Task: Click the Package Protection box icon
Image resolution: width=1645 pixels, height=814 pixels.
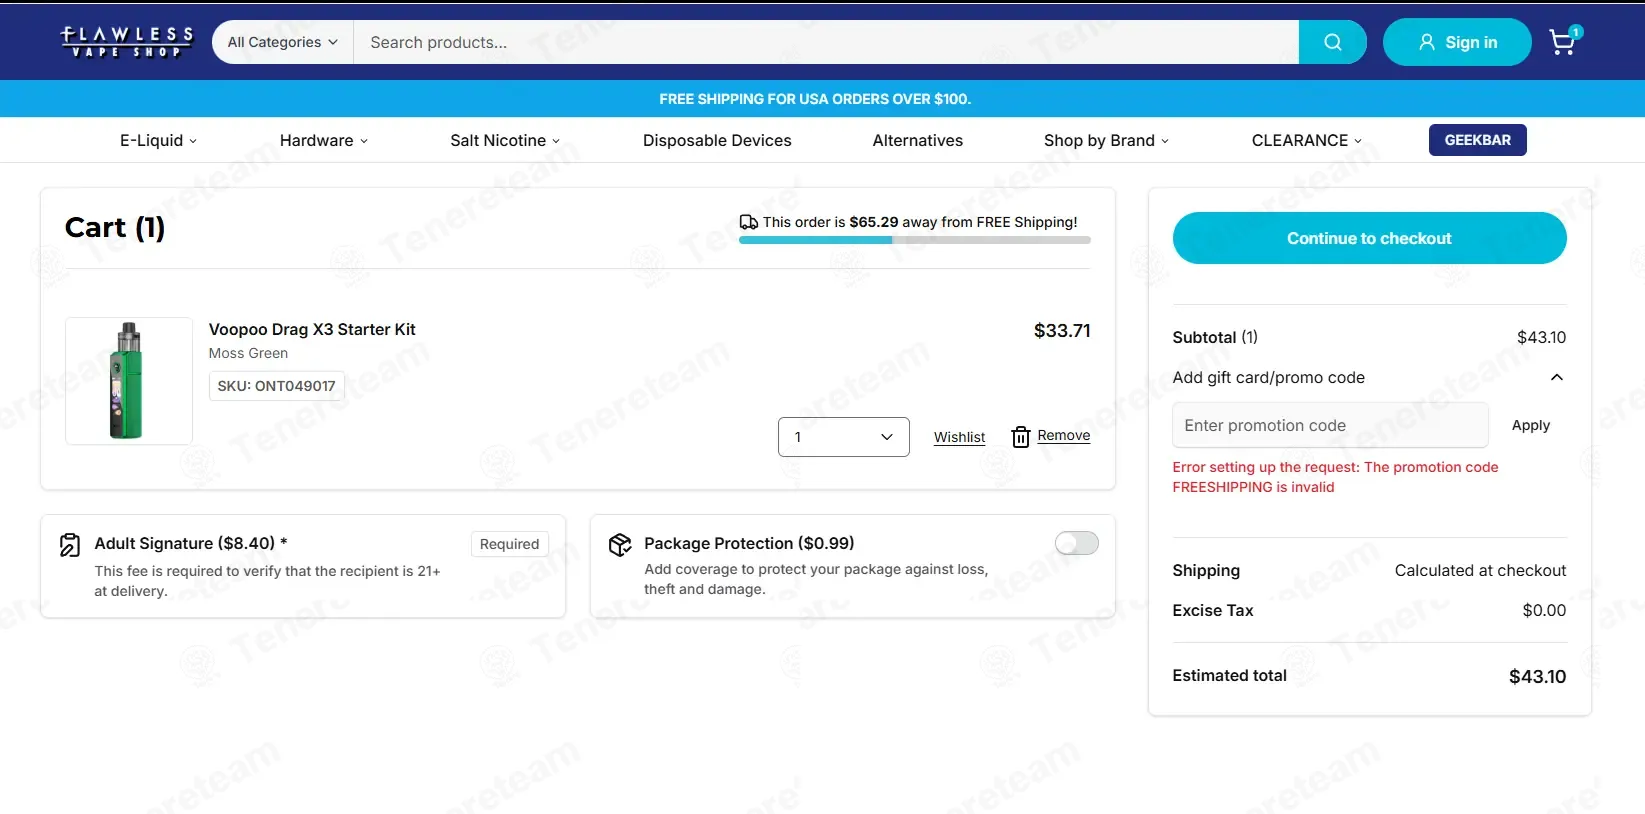Action: point(620,544)
